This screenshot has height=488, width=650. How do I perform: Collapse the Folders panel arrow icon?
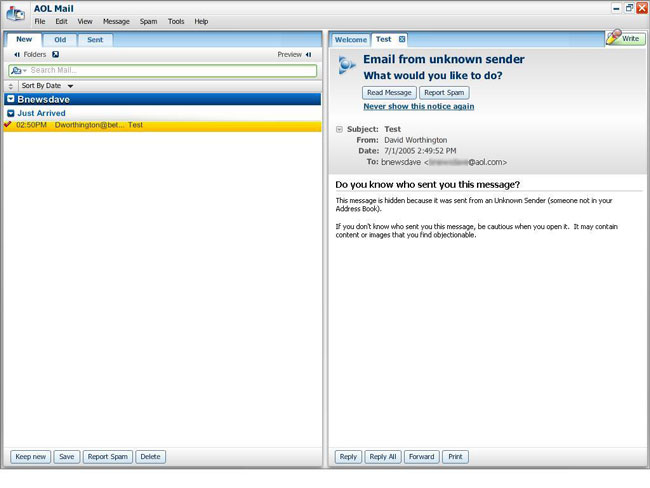pos(17,54)
